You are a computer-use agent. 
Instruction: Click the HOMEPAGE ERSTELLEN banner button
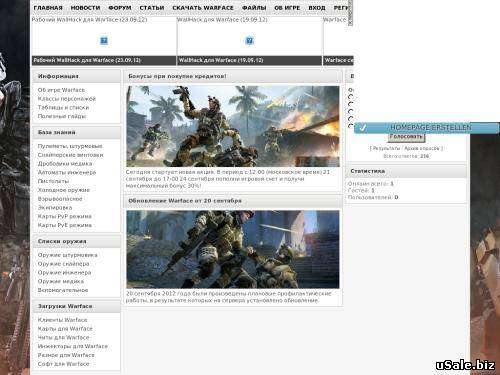(427, 128)
